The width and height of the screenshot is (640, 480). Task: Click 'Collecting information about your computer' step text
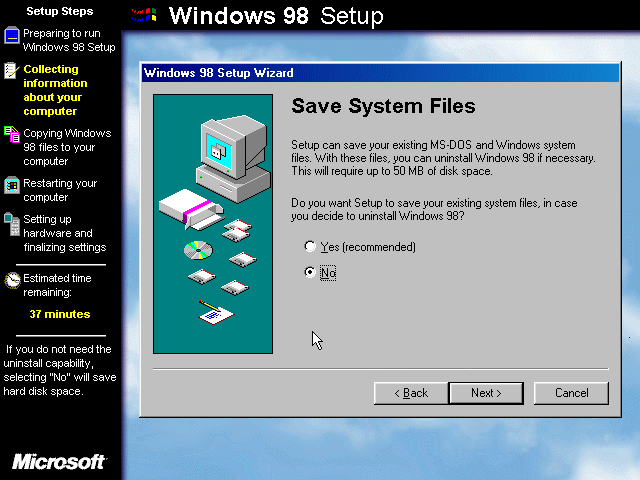coord(55,90)
